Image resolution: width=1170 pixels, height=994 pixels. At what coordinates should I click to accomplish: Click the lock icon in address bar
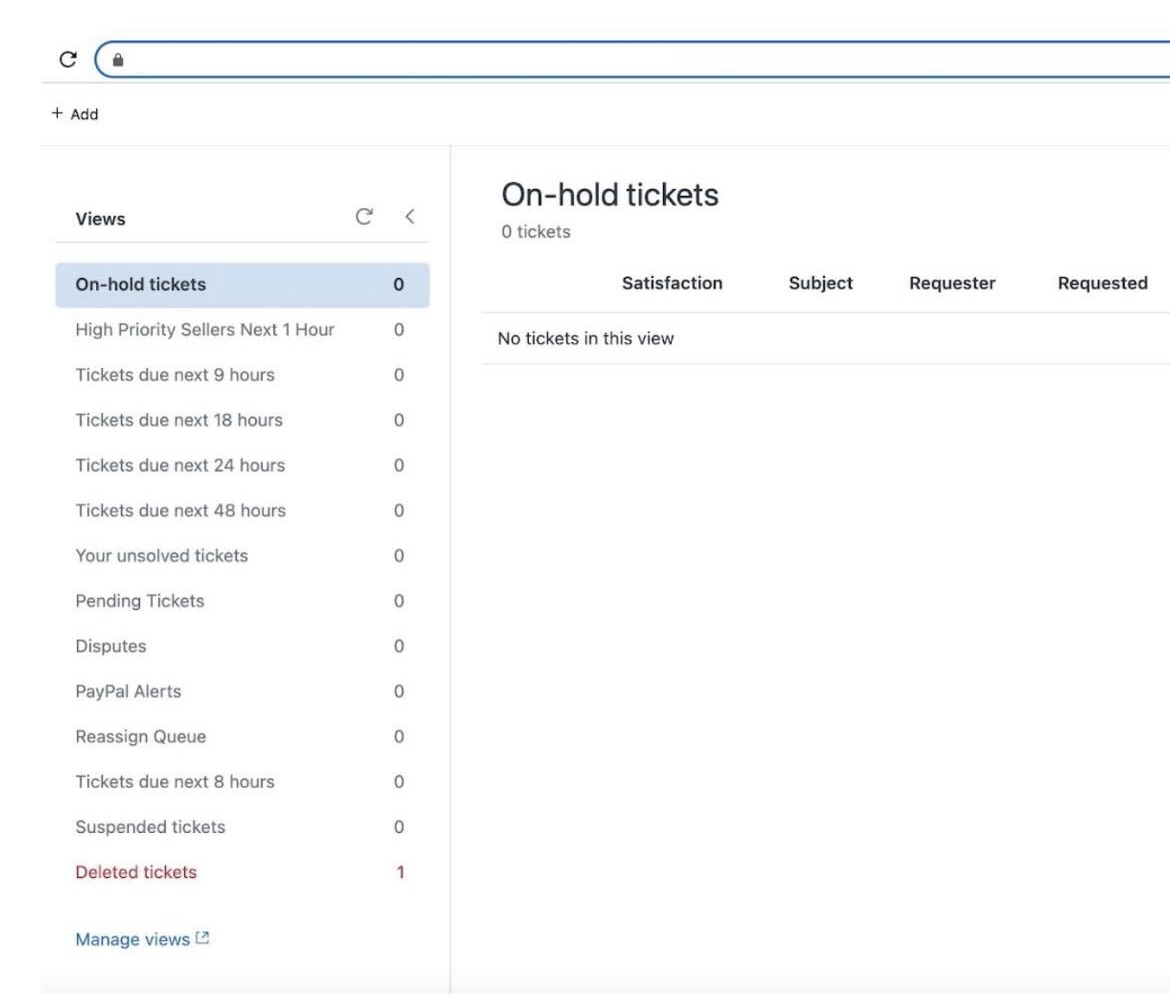point(118,60)
